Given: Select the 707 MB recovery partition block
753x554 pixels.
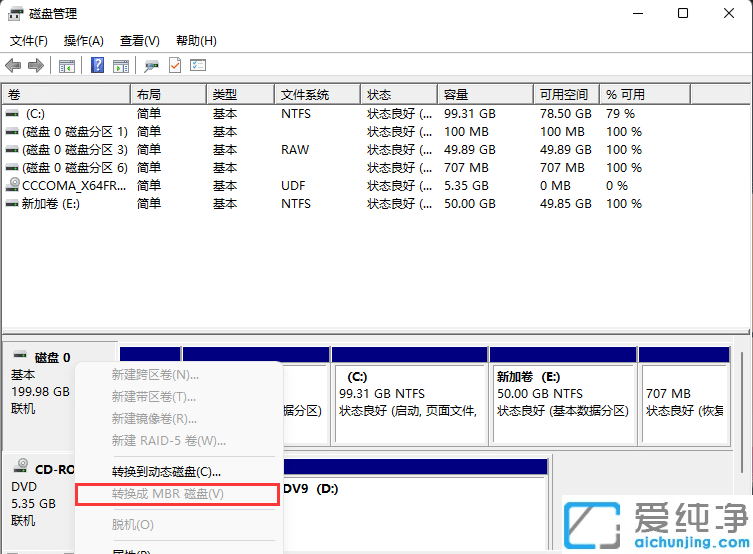Looking at the screenshot, I should 684,396.
